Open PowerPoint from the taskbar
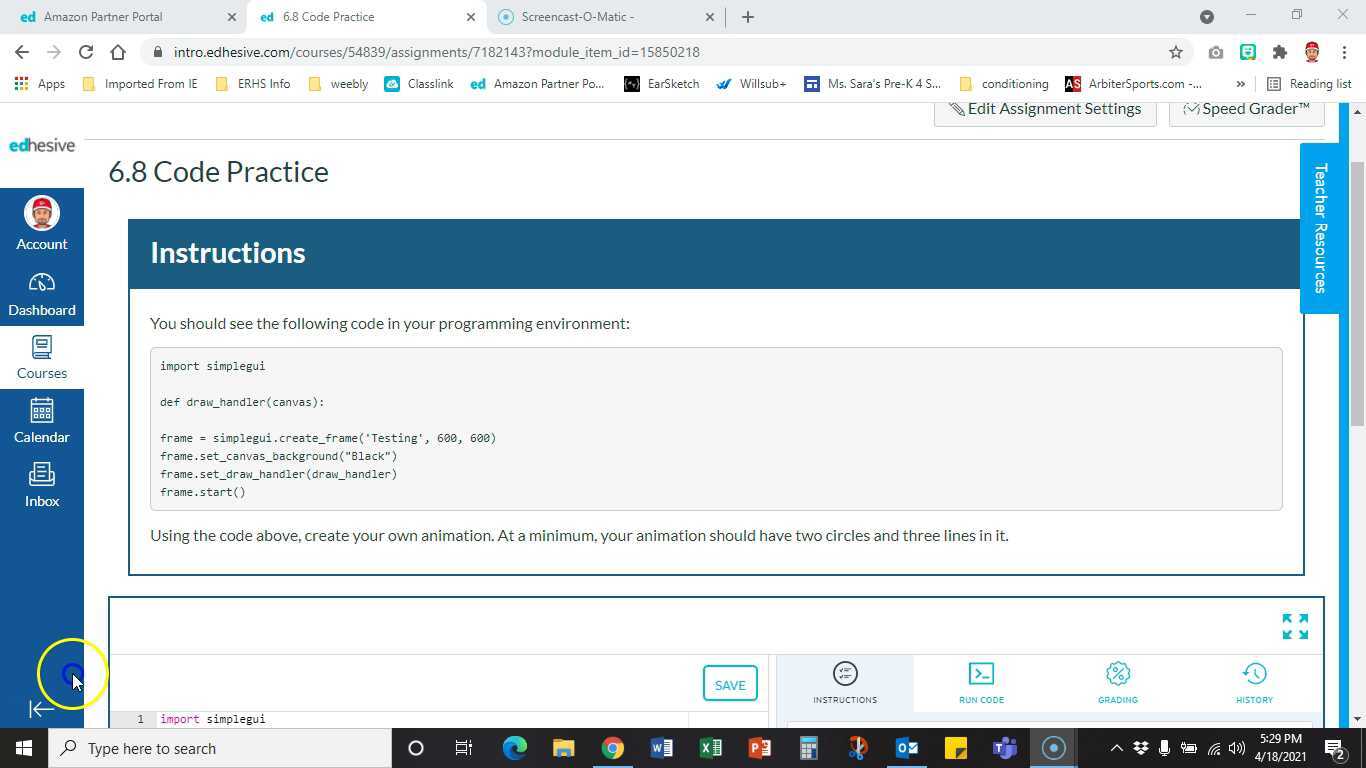The width and height of the screenshot is (1366, 768). pos(759,748)
